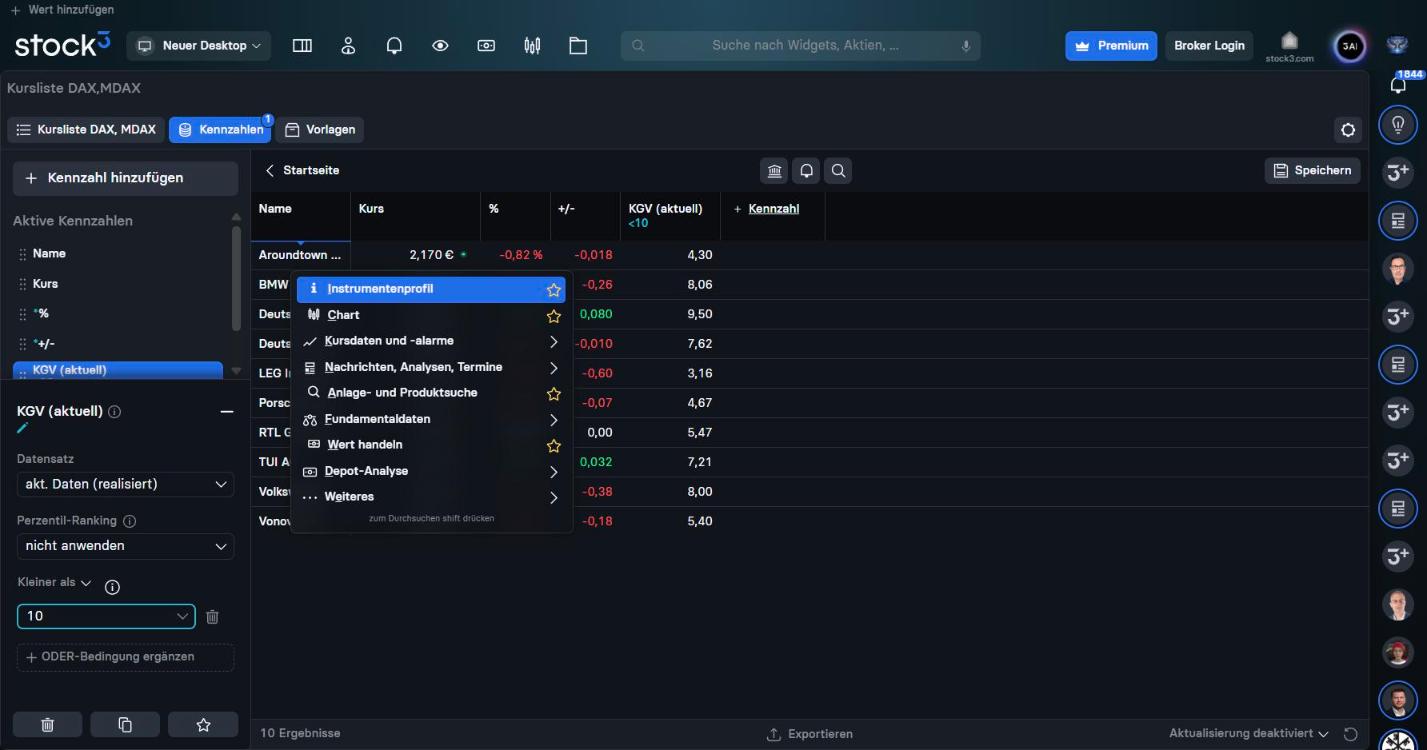Open Nachrichten, Analysen, Termine menu entry
Viewport: 1427px width, 750px height.
click(x=431, y=367)
